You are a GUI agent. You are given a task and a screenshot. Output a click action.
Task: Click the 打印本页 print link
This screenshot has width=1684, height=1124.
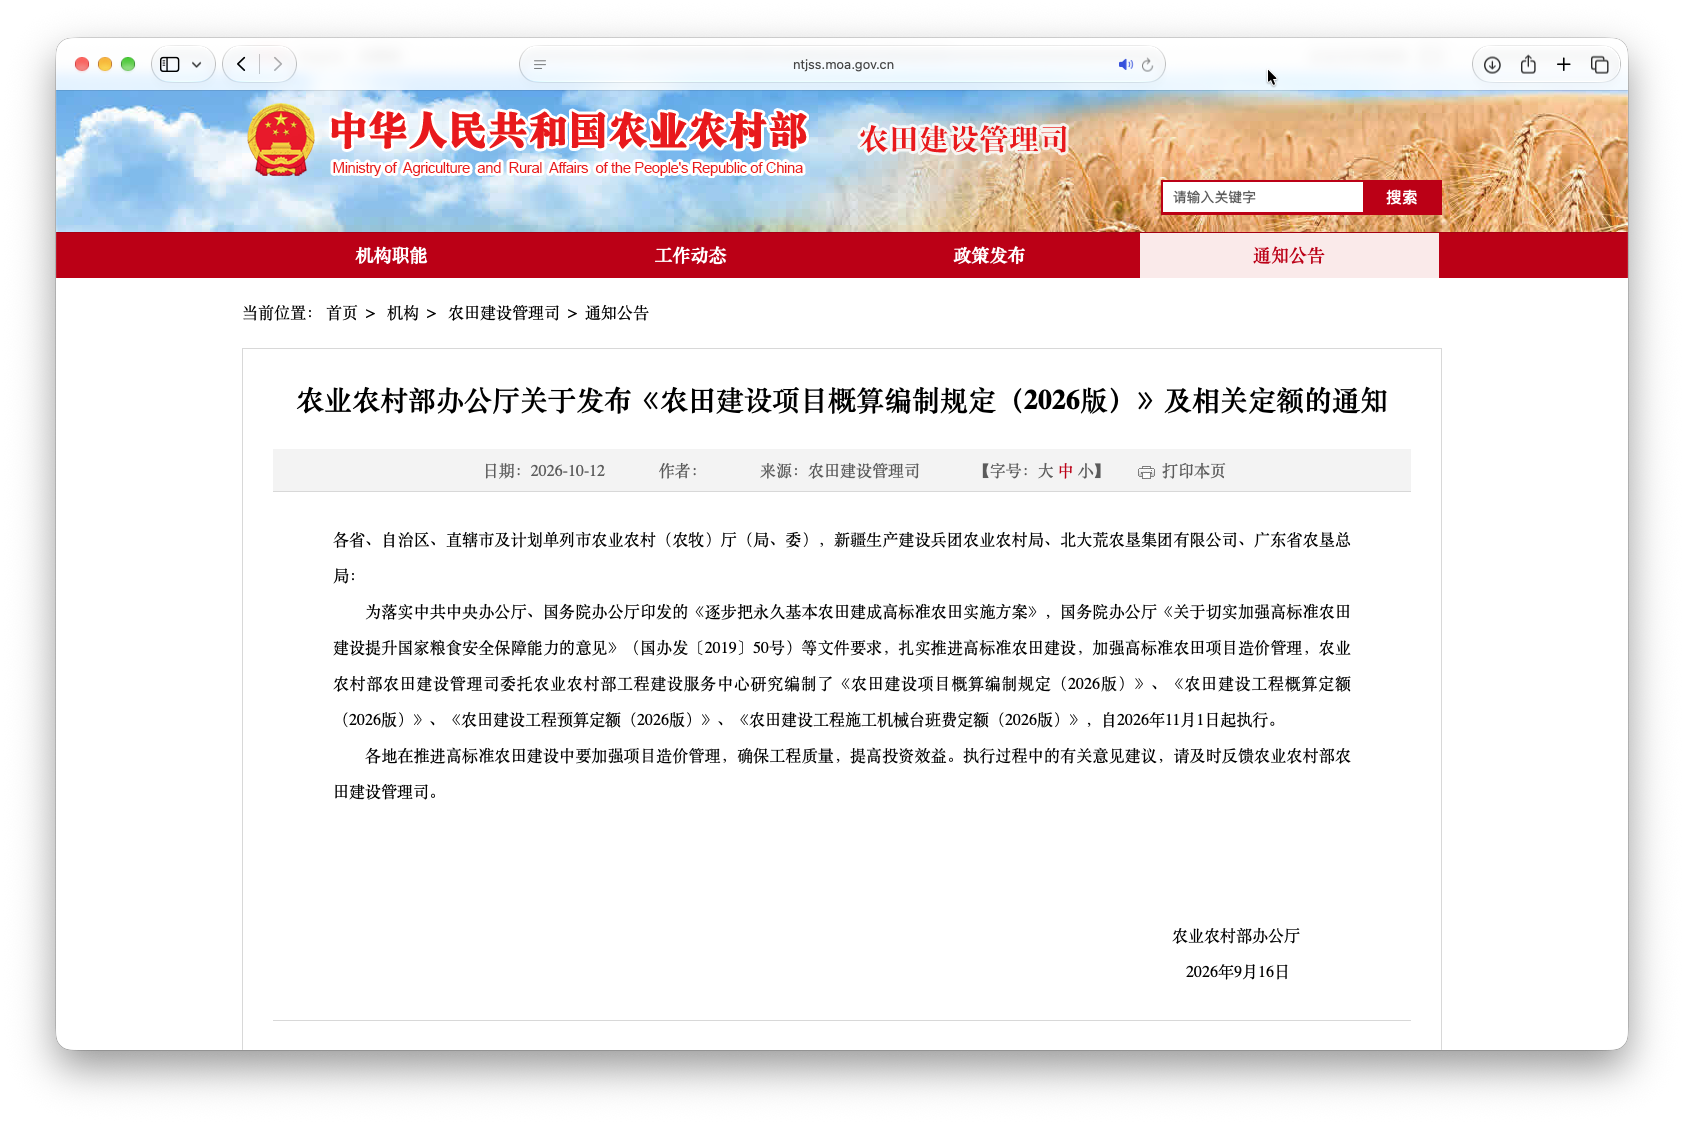click(1193, 471)
